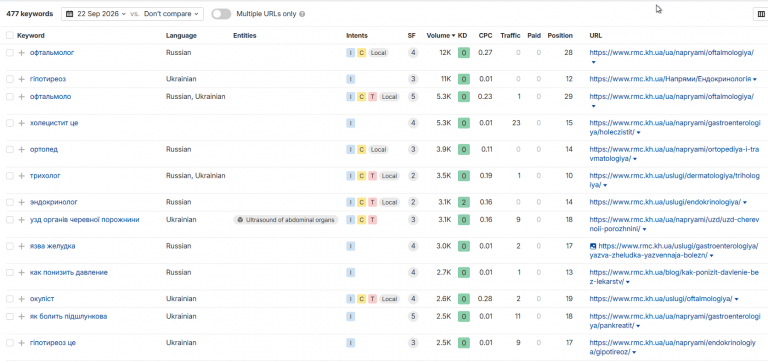Check the checkbox for трихолог row
768x363 pixels.
10,175
